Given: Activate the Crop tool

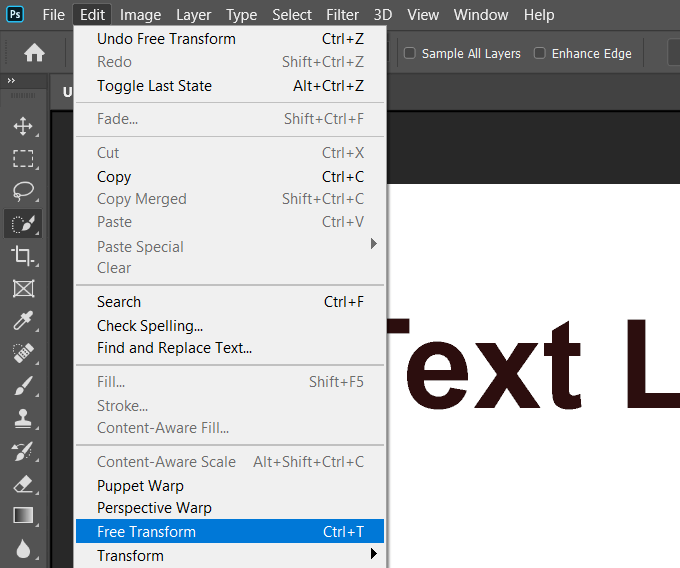Looking at the screenshot, I should click(x=22, y=256).
